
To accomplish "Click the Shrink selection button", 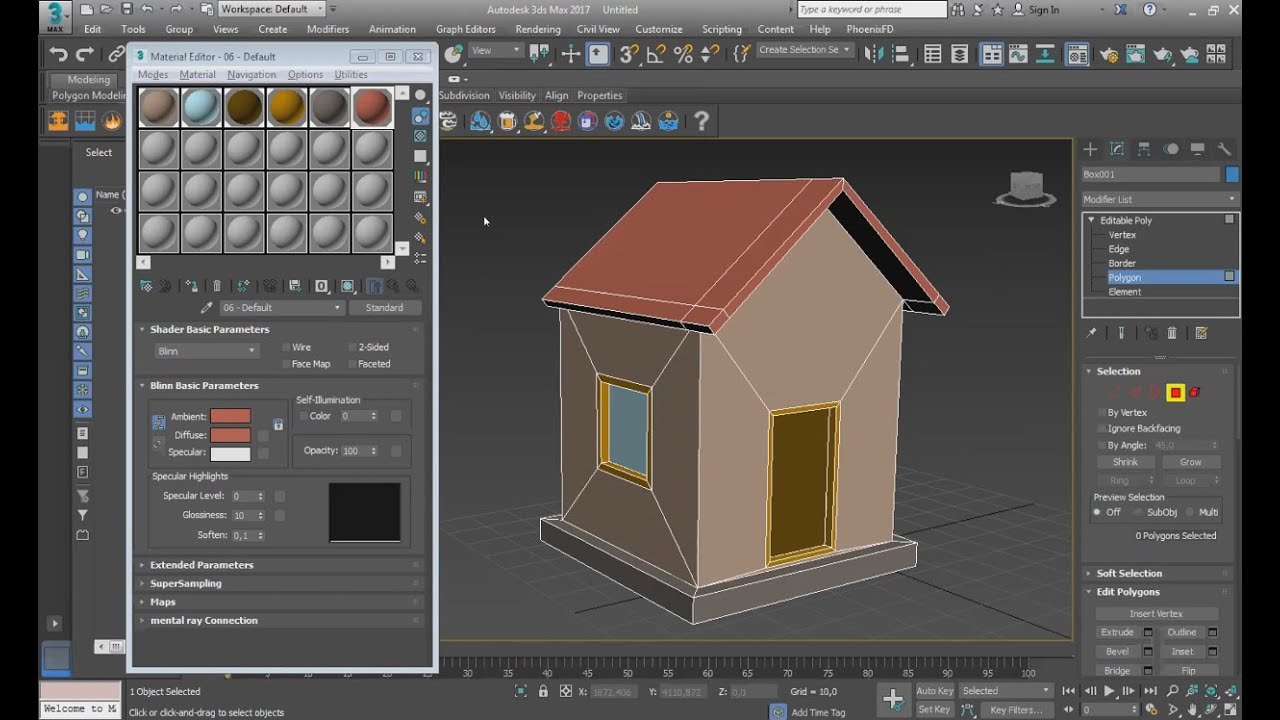I will (1125, 462).
